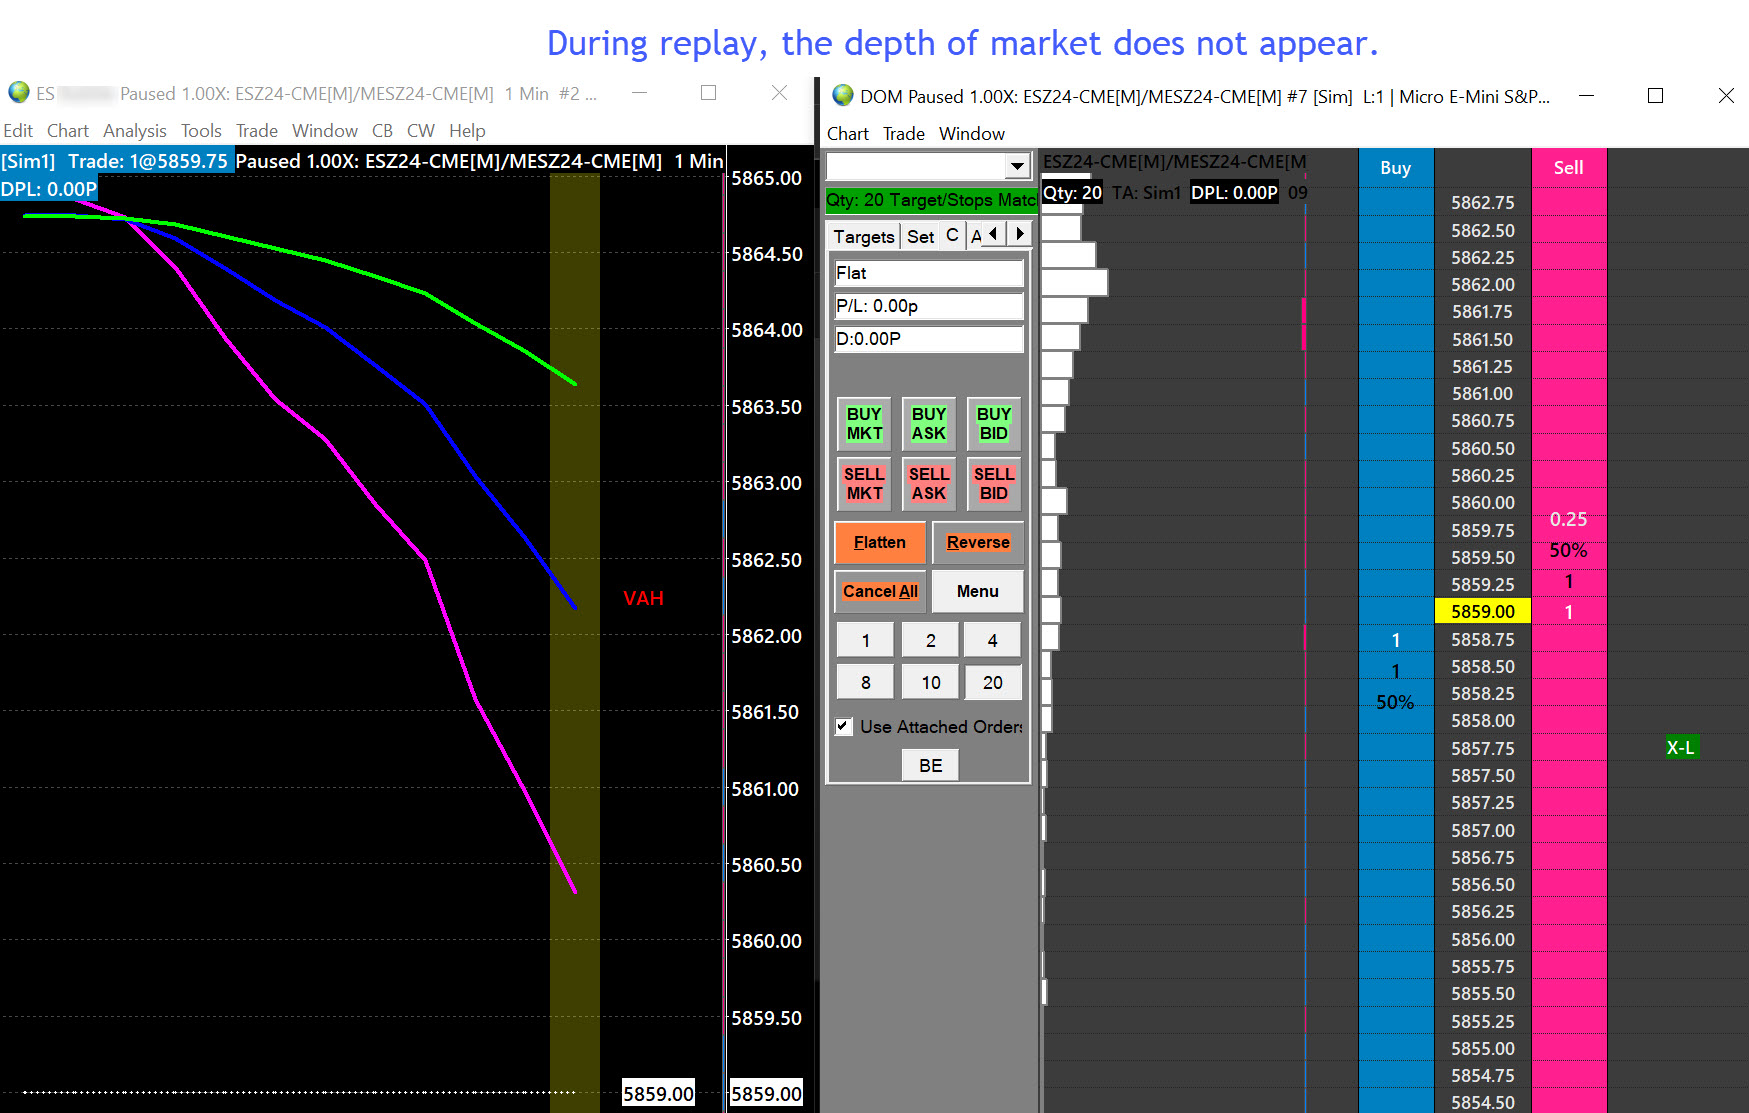Switch to the Set tab
Viewport: 1749px width, 1113px height.
(921, 236)
